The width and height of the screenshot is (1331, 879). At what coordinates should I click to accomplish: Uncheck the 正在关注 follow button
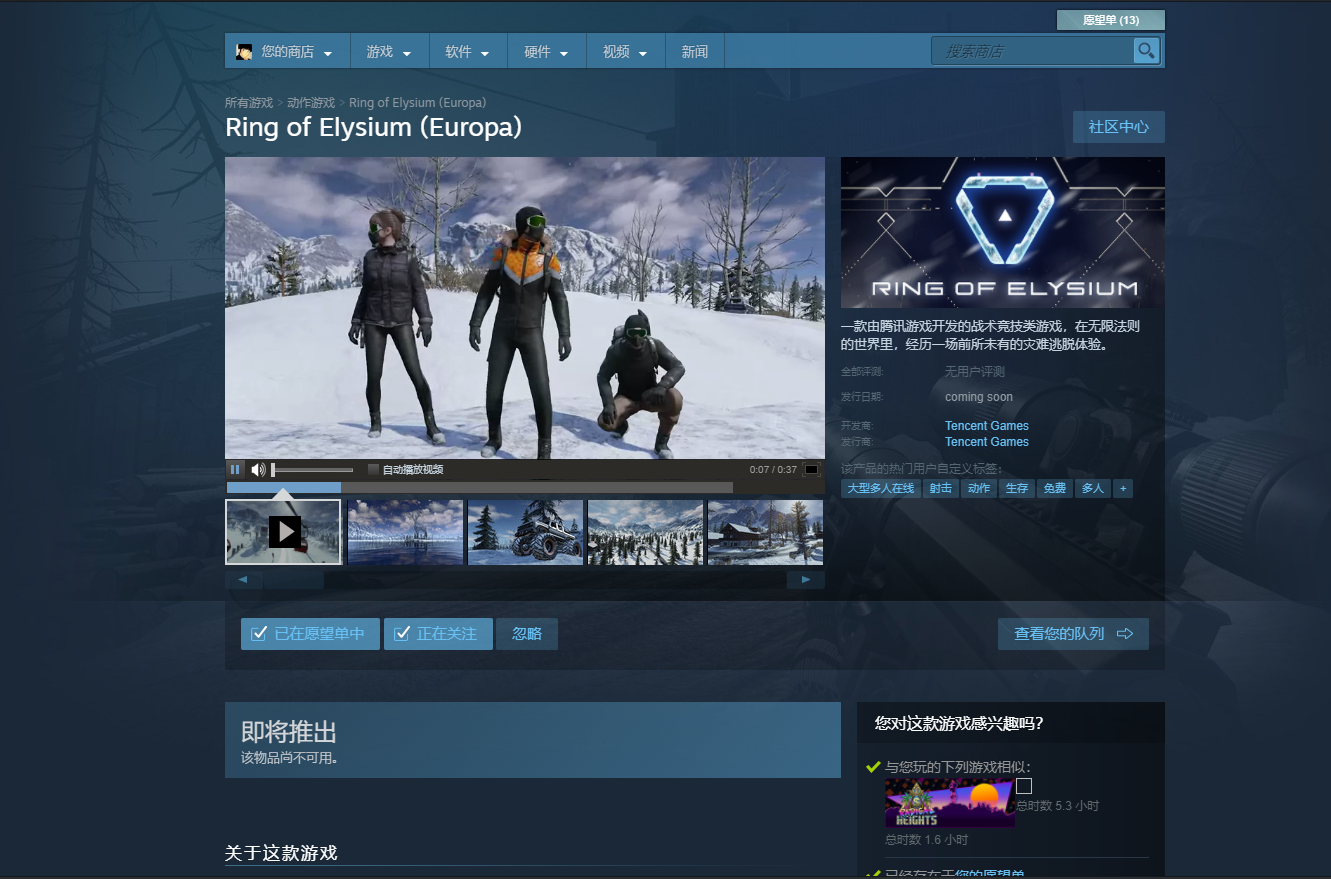pos(438,634)
